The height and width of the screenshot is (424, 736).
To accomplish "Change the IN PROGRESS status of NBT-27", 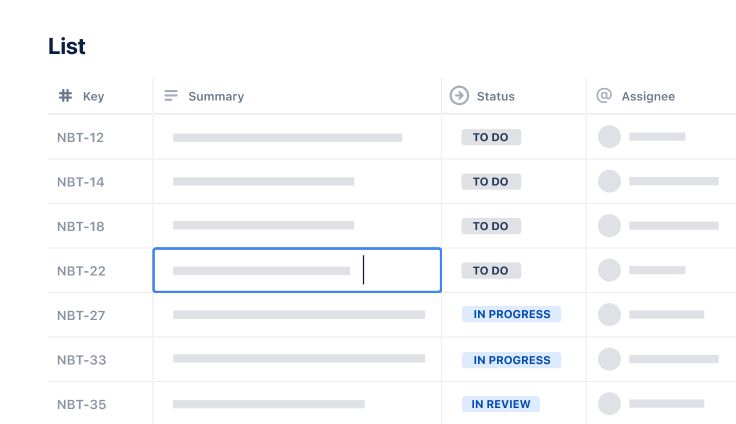I will [511, 314].
